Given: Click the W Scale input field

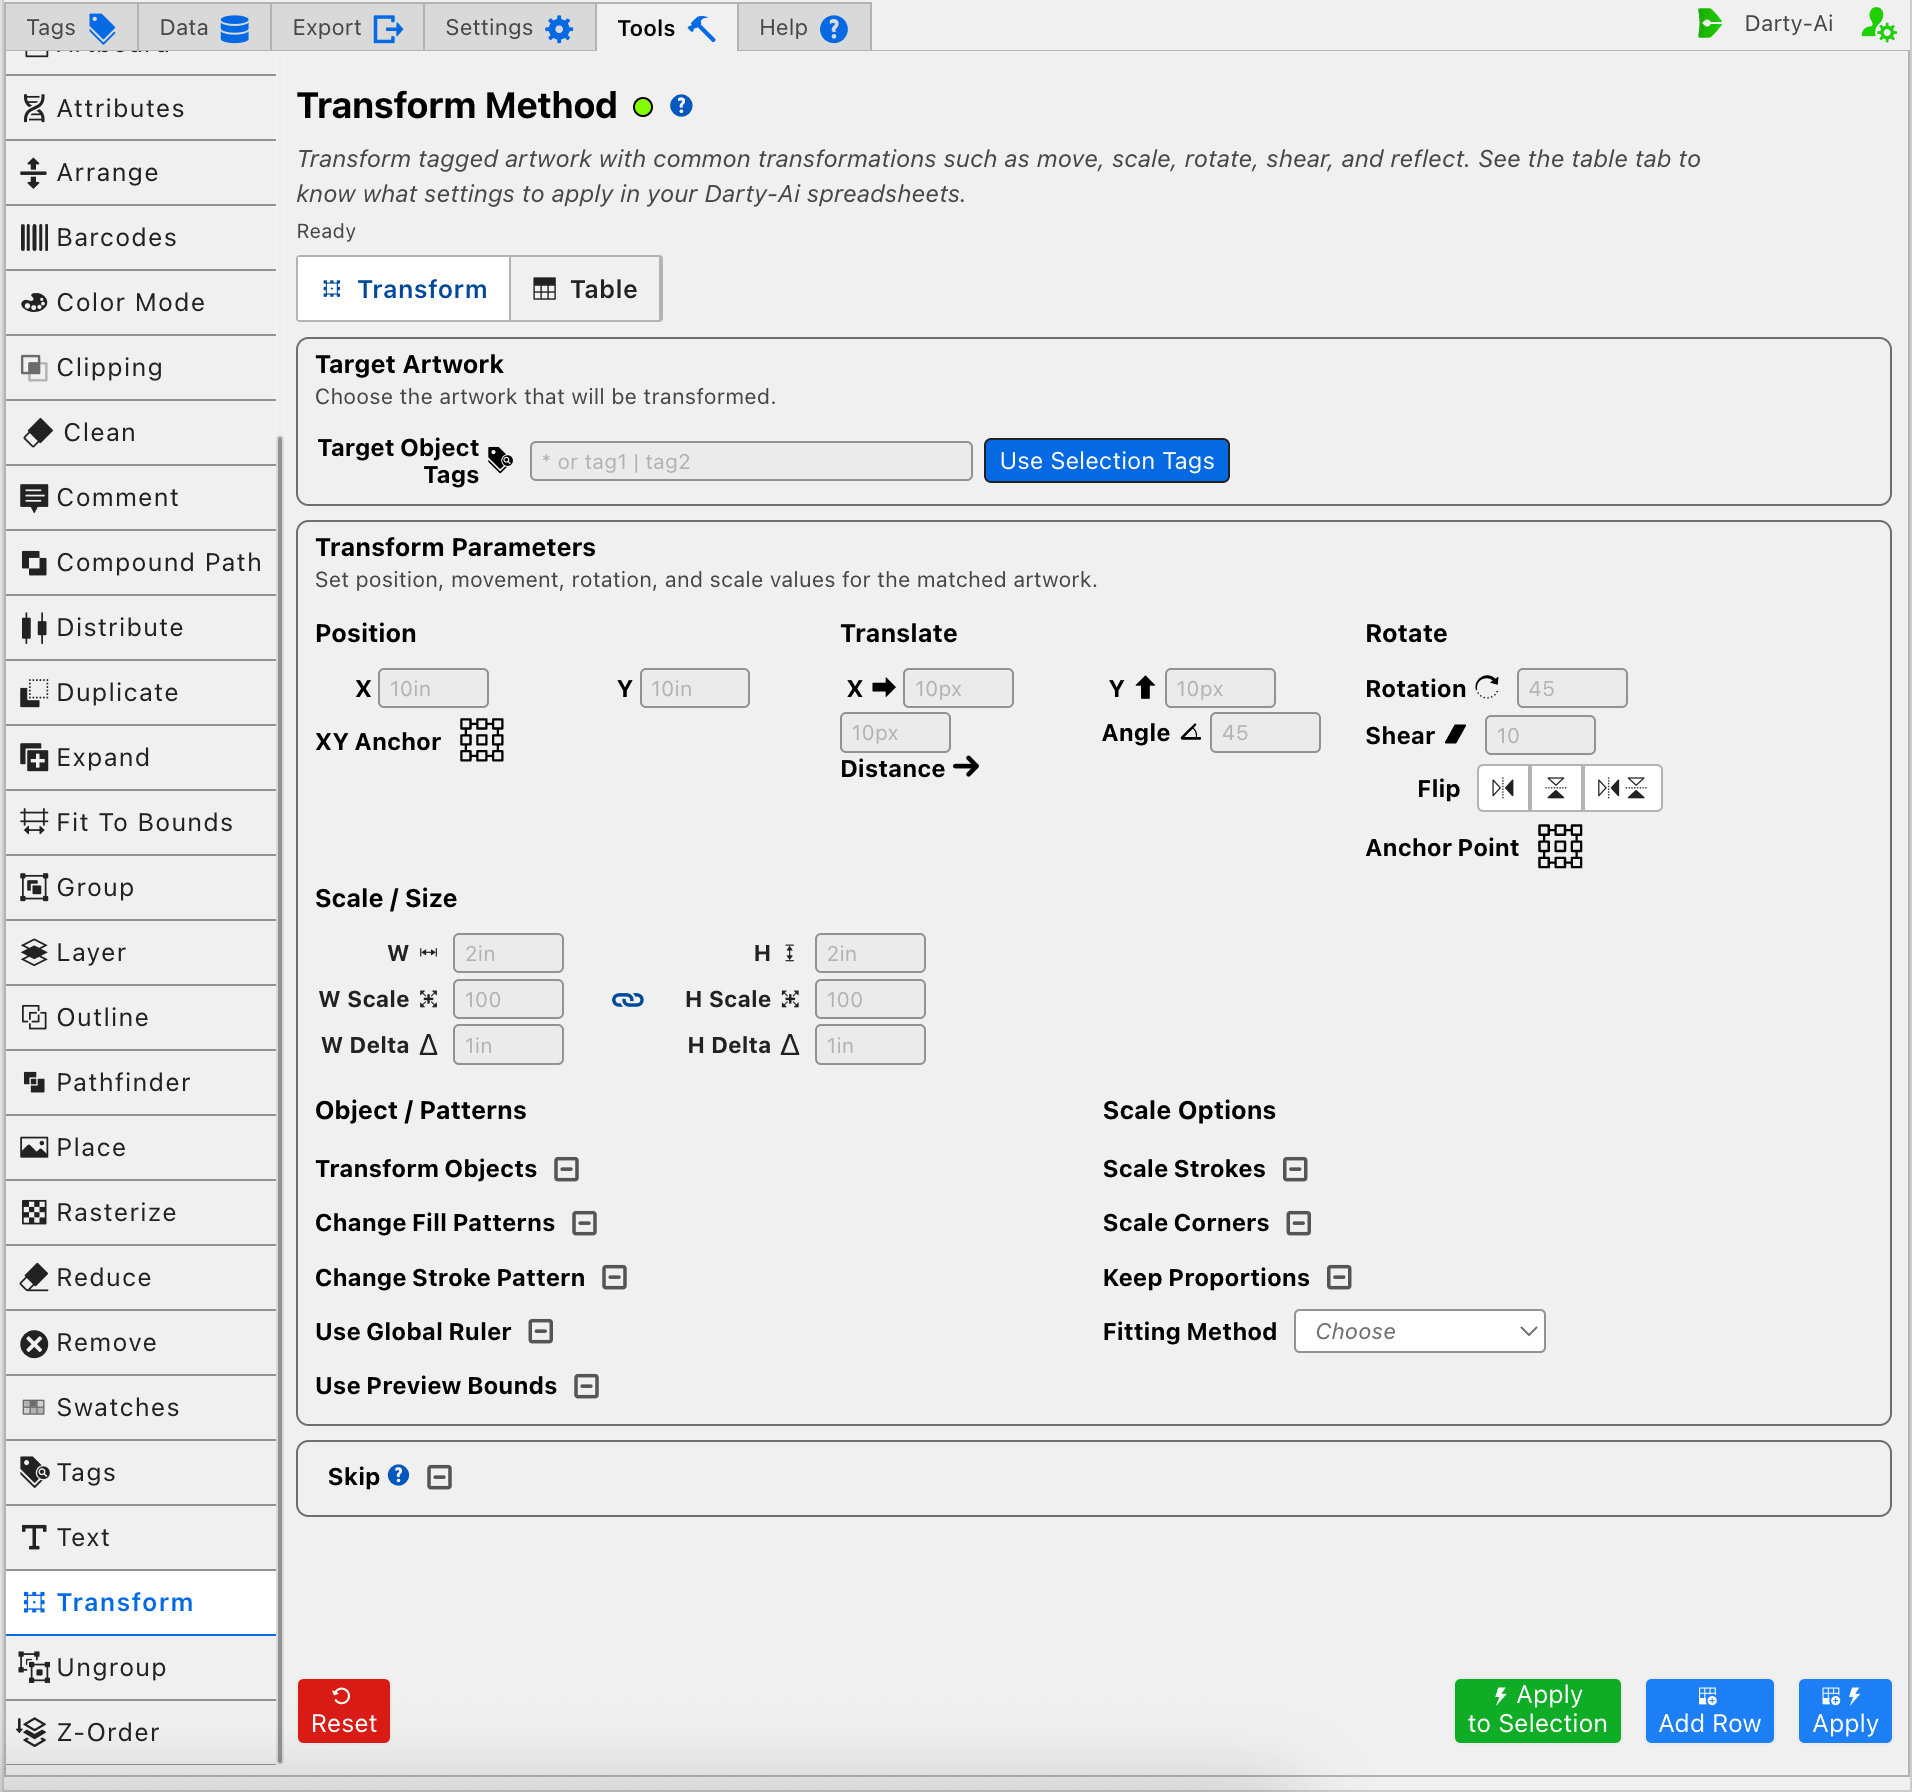Looking at the screenshot, I should (x=508, y=999).
